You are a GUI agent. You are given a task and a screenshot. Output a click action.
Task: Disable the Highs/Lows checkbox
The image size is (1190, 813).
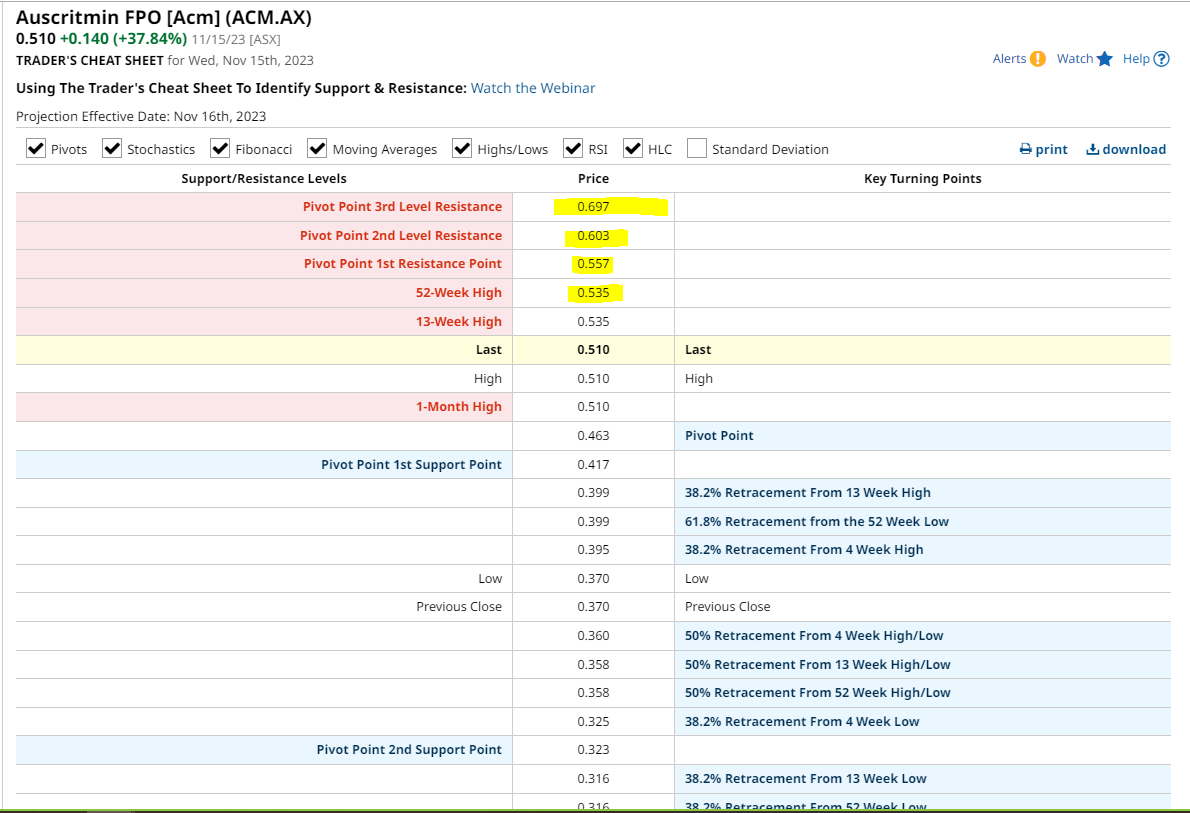coord(462,148)
